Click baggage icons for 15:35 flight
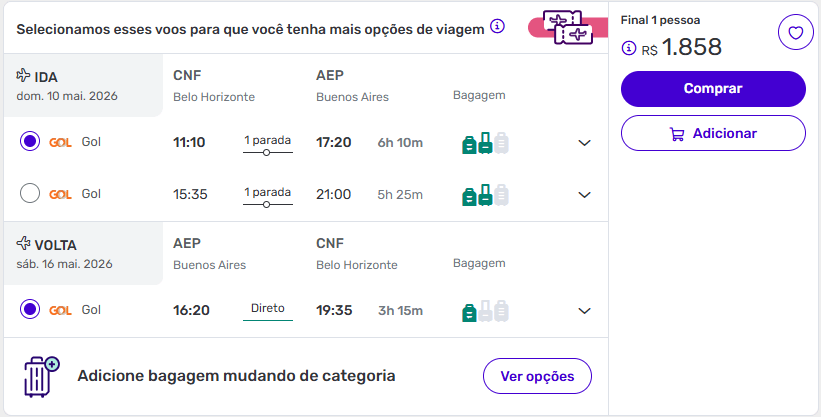This screenshot has width=821, height=417. click(485, 195)
